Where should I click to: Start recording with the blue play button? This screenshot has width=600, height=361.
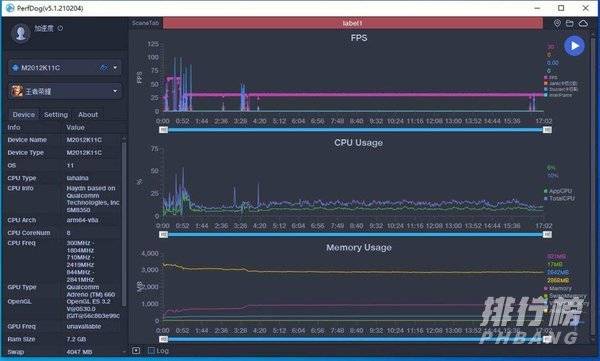click(x=574, y=46)
